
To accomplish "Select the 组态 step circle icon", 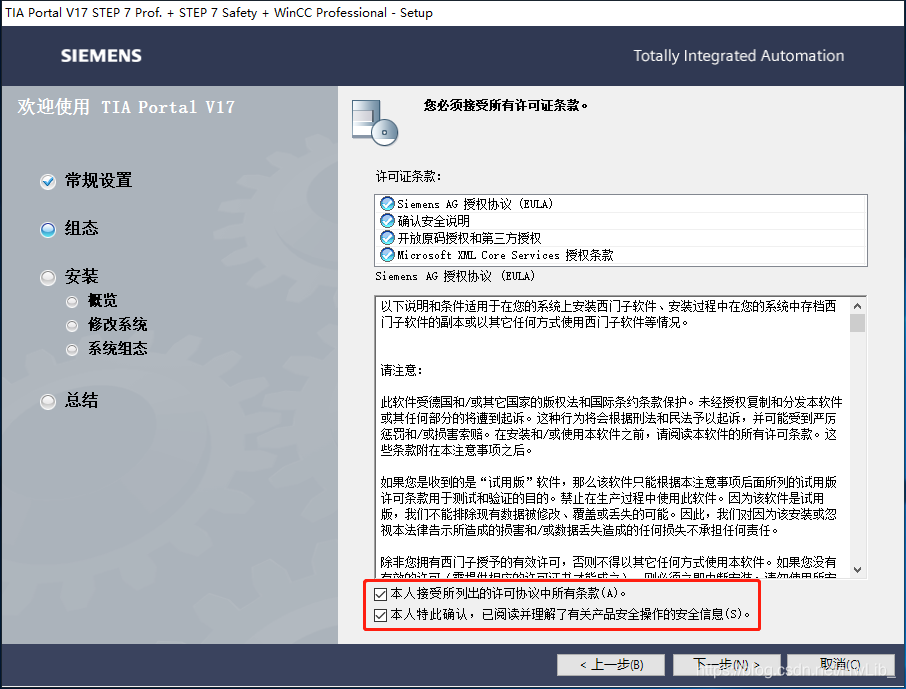I will 47,229.
